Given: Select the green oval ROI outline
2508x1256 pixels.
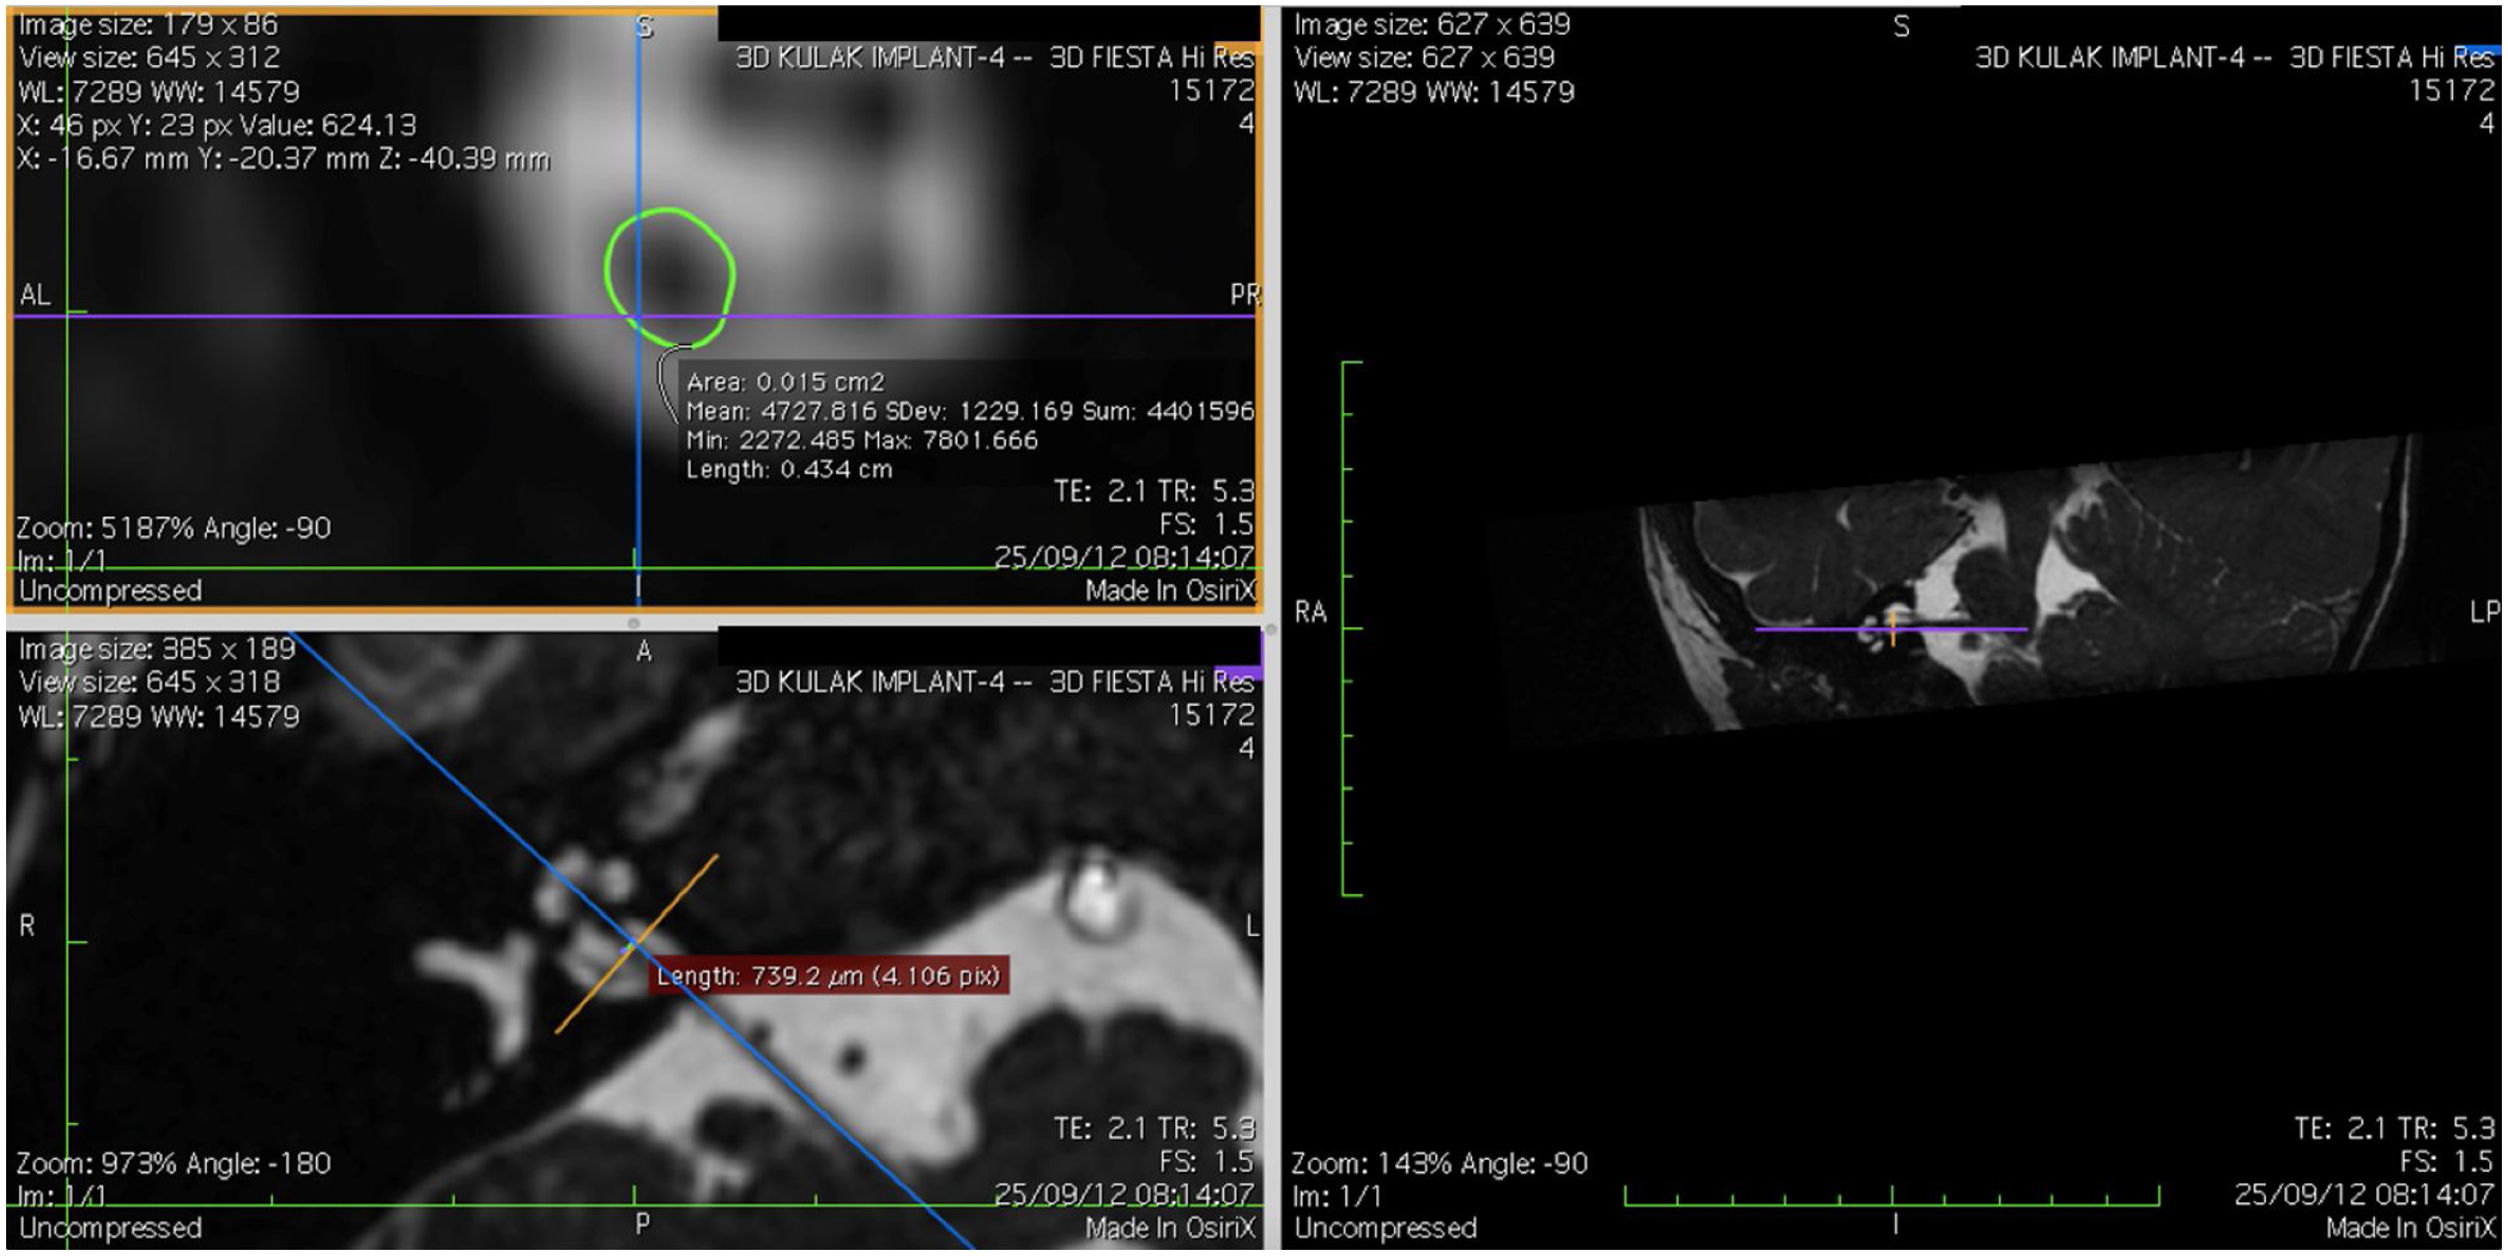Looking at the screenshot, I should (x=609, y=268).
